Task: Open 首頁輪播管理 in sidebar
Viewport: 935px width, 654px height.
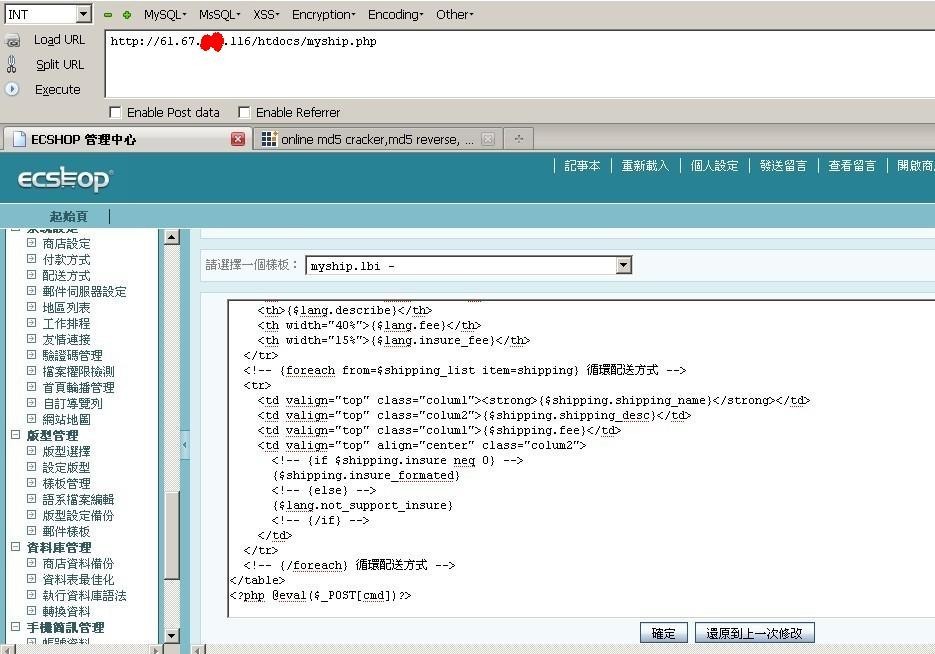Action: click(78, 388)
